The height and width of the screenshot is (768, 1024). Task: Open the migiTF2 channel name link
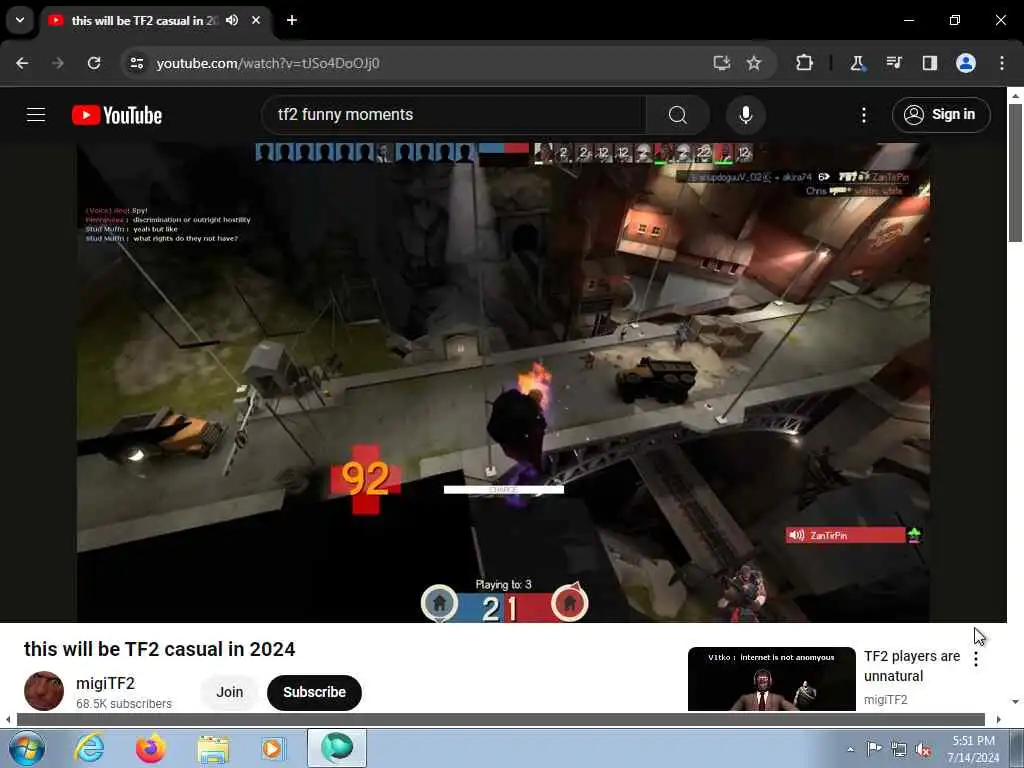105,683
